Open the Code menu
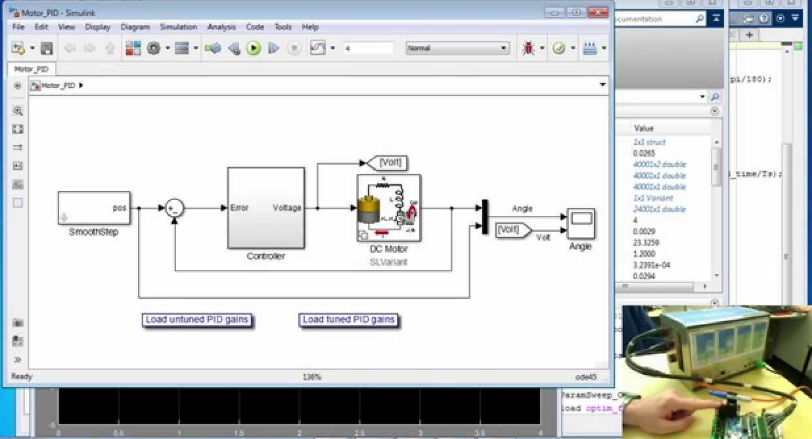 pyautogui.click(x=255, y=27)
